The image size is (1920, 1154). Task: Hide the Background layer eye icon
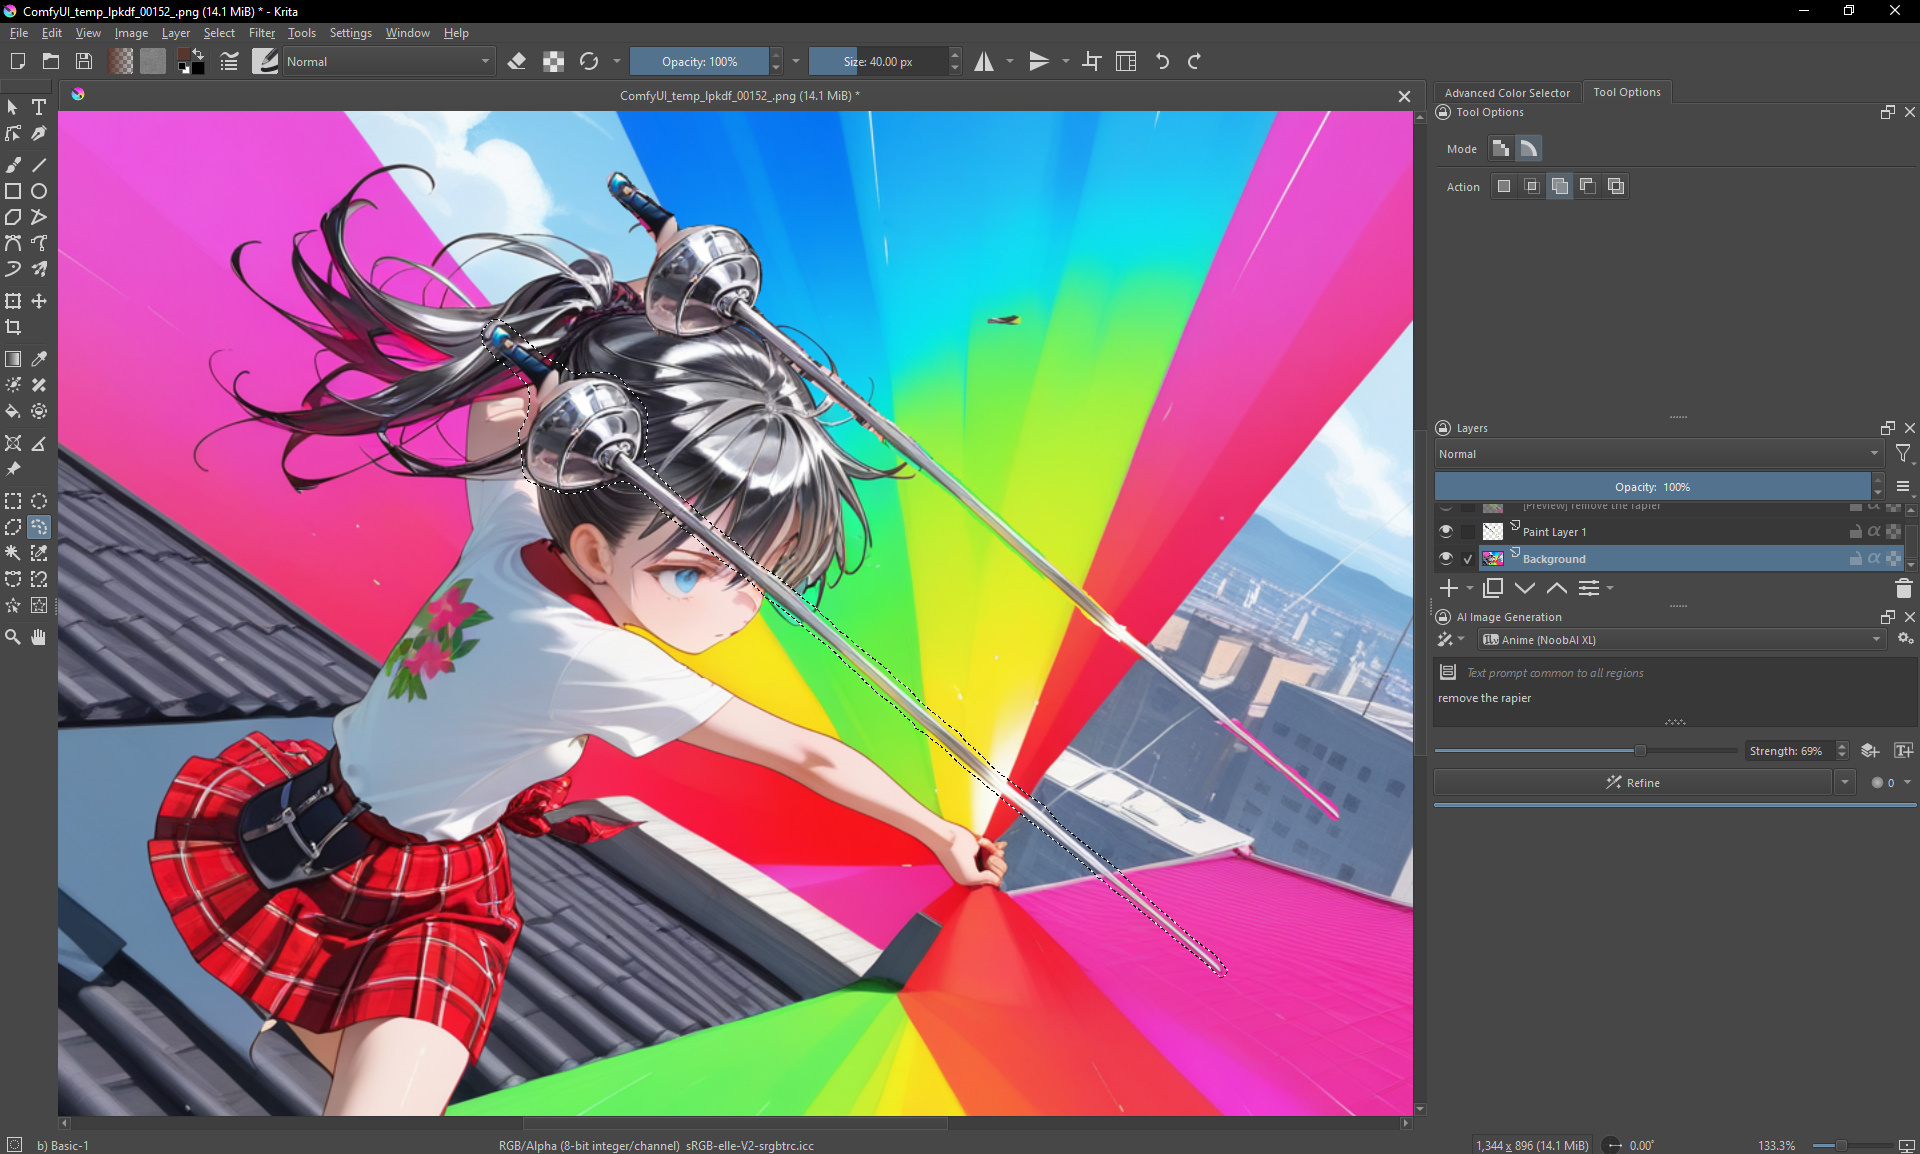1446,558
